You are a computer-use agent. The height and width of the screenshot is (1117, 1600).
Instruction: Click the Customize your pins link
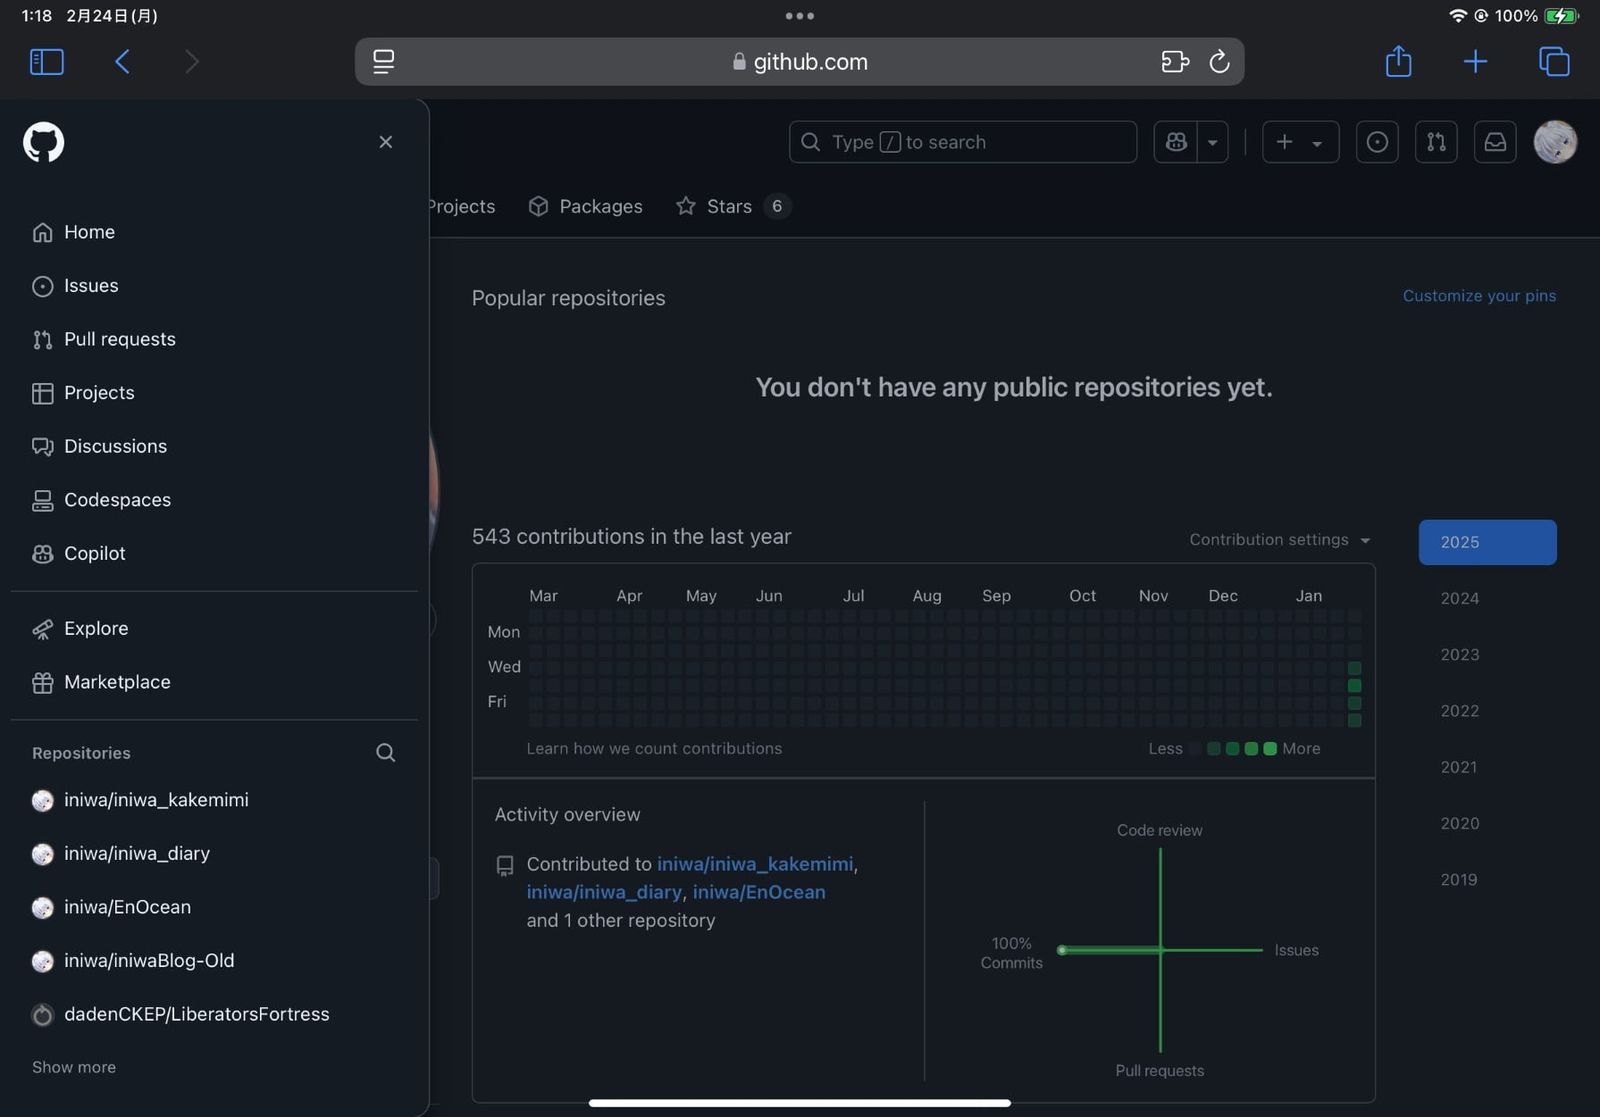(1479, 296)
